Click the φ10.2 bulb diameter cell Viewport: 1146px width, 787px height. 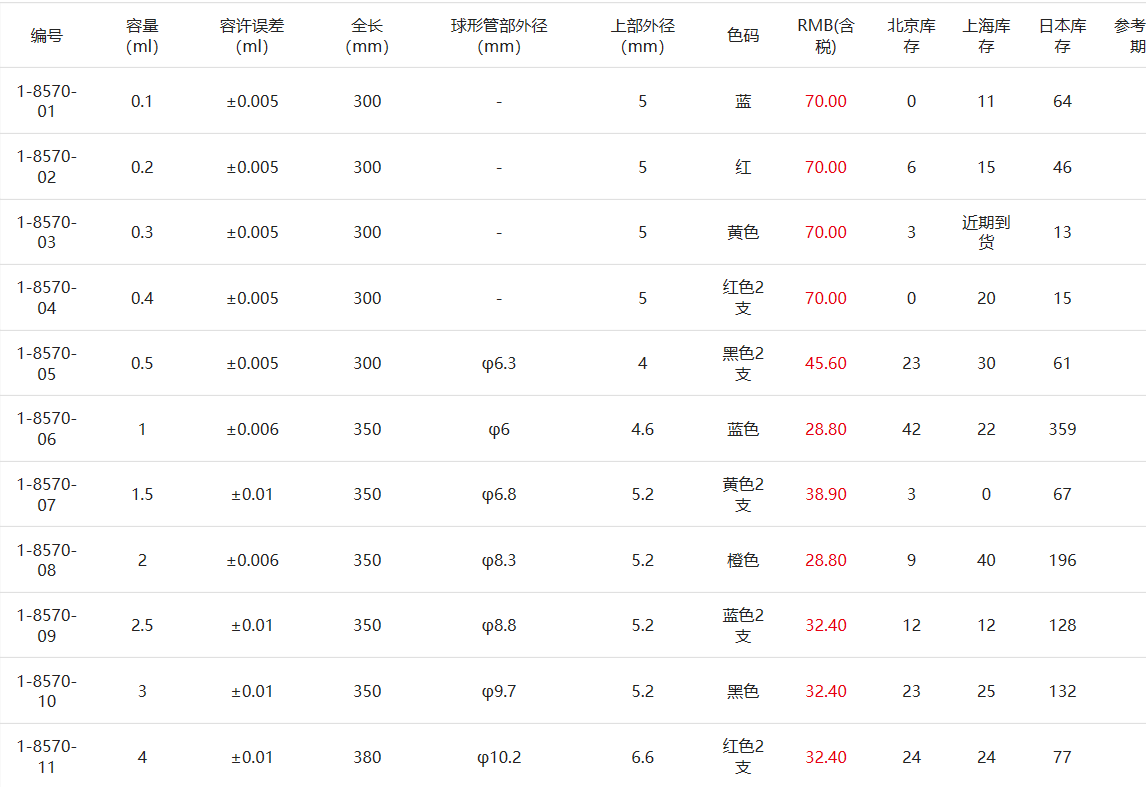pos(499,757)
